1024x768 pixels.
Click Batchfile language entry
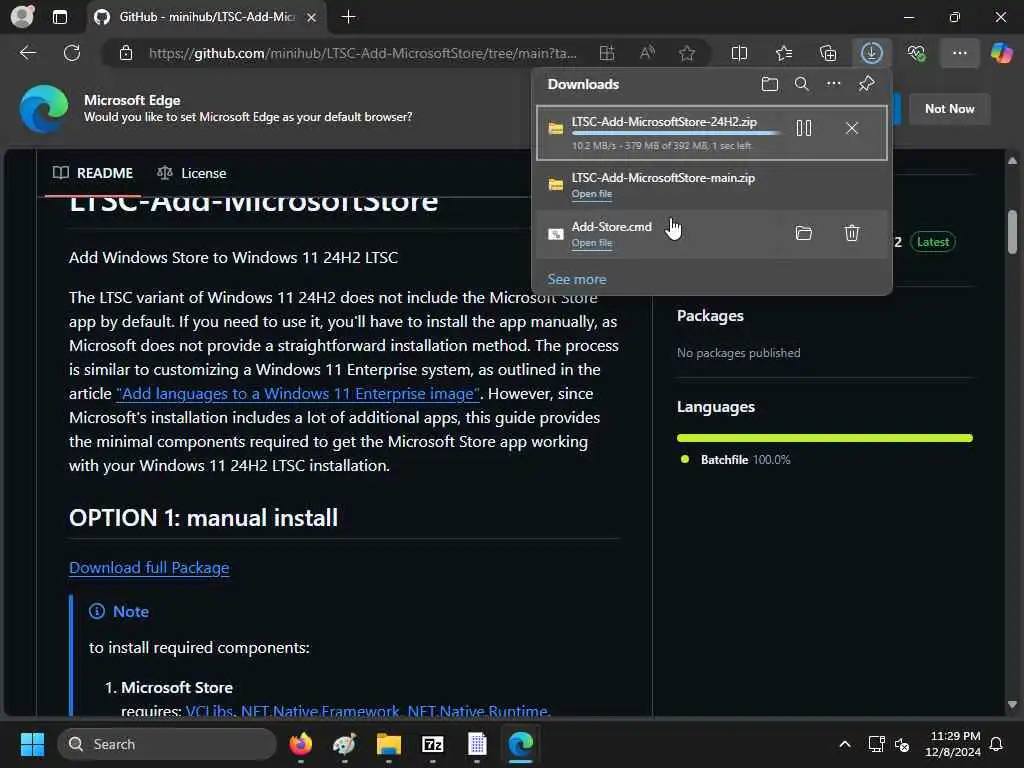click(735, 460)
